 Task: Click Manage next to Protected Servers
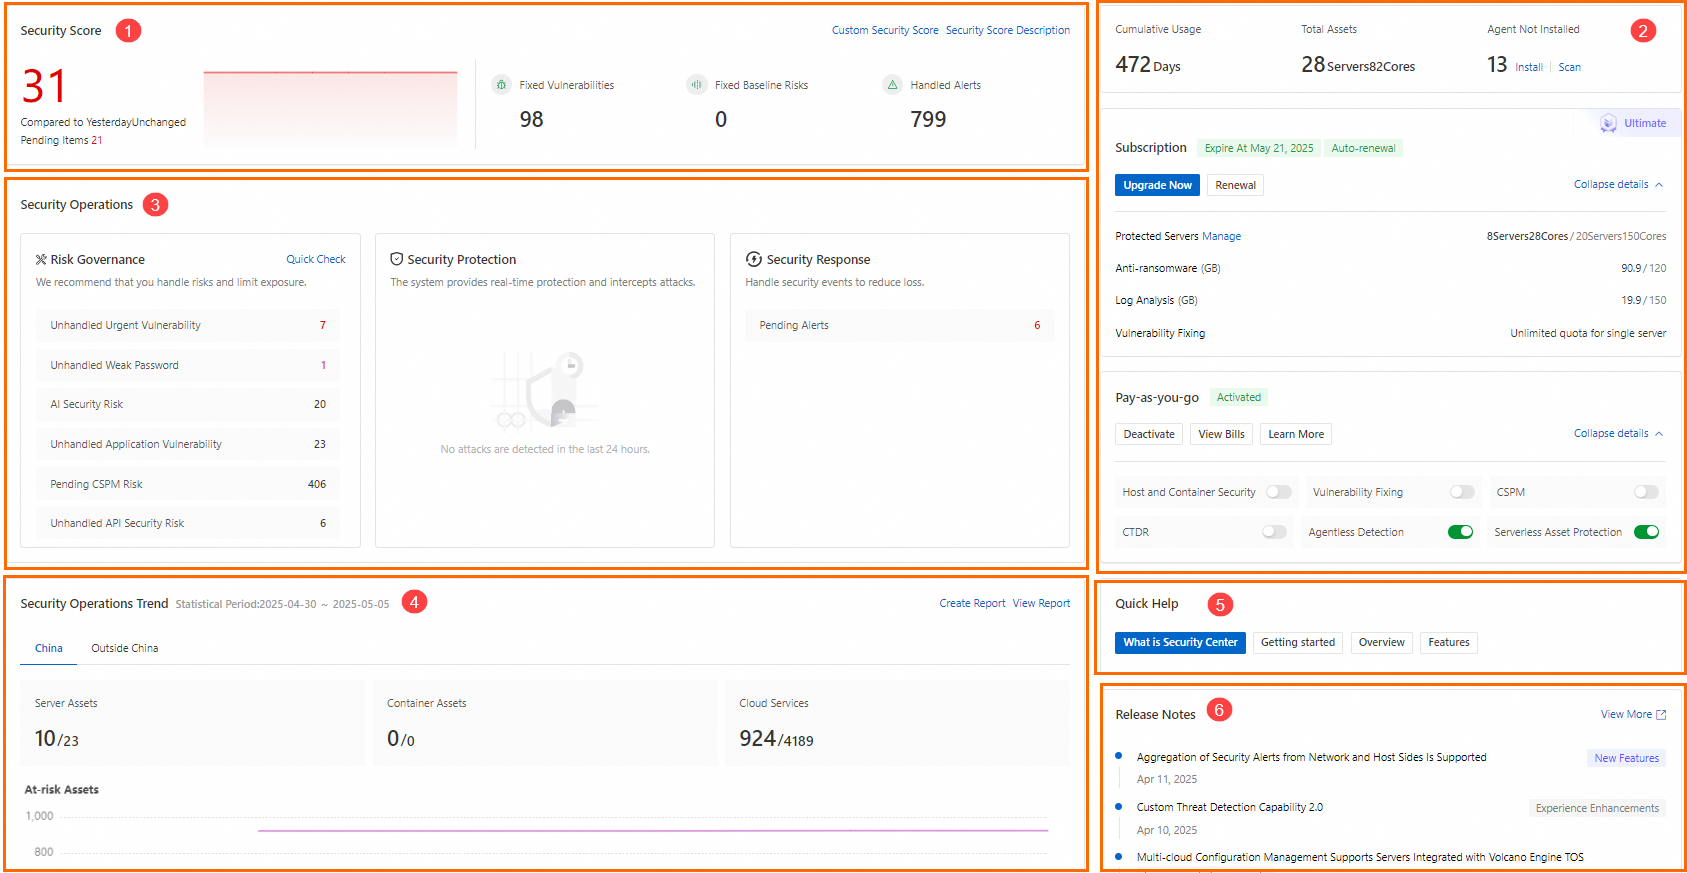(x=1221, y=236)
